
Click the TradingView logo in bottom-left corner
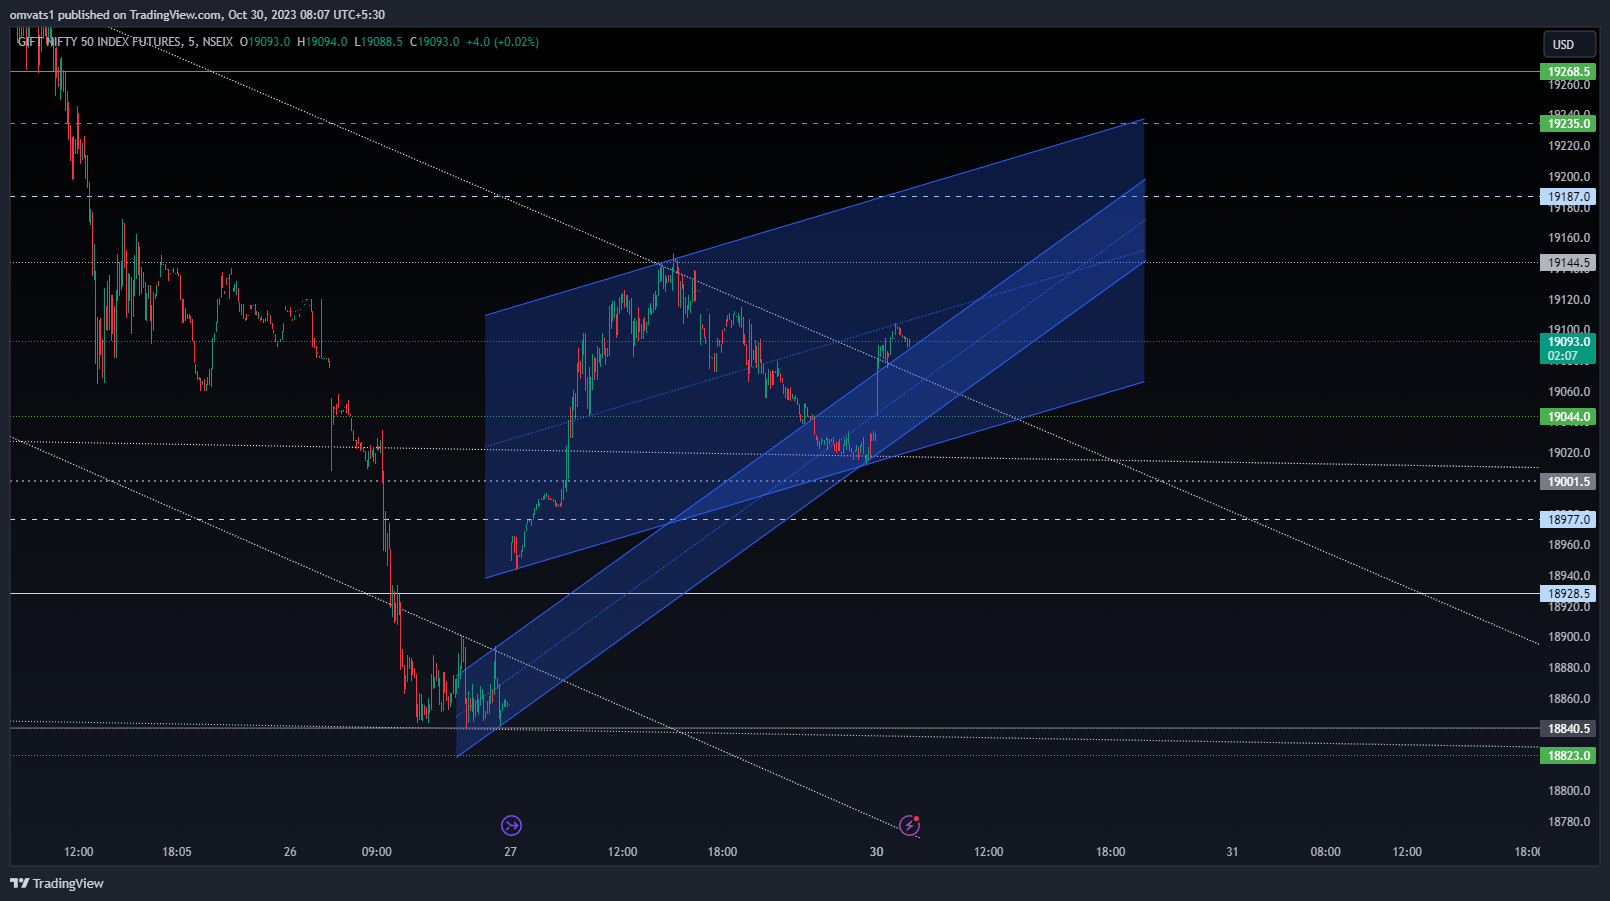click(57, 883)
